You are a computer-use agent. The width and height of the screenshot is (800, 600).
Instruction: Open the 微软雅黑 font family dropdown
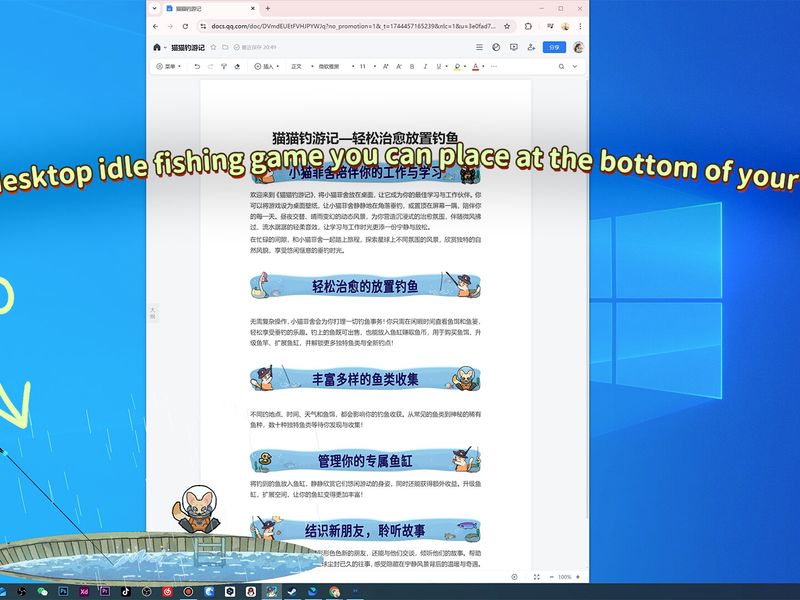(x=335, y=66)
